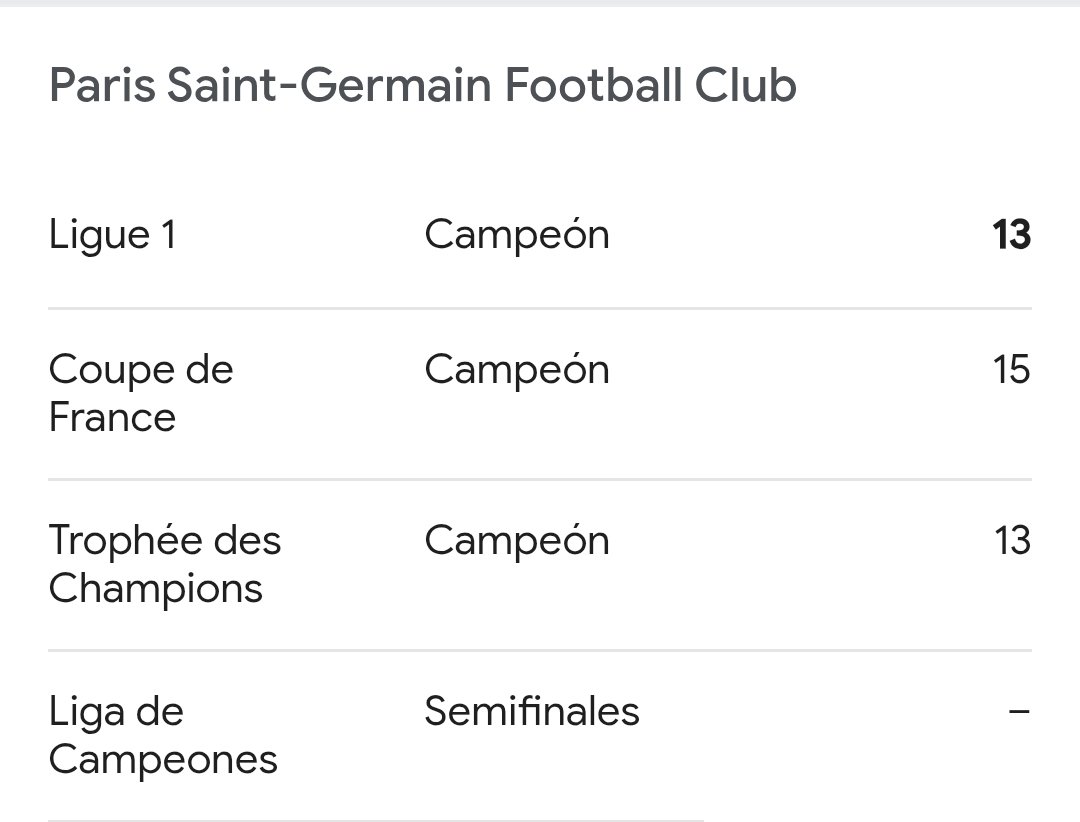The height and width of the screenshot is (822, 1080).
Task: Select the 15 titles count
Action: pyautogui.click(x=1011, y=369)
